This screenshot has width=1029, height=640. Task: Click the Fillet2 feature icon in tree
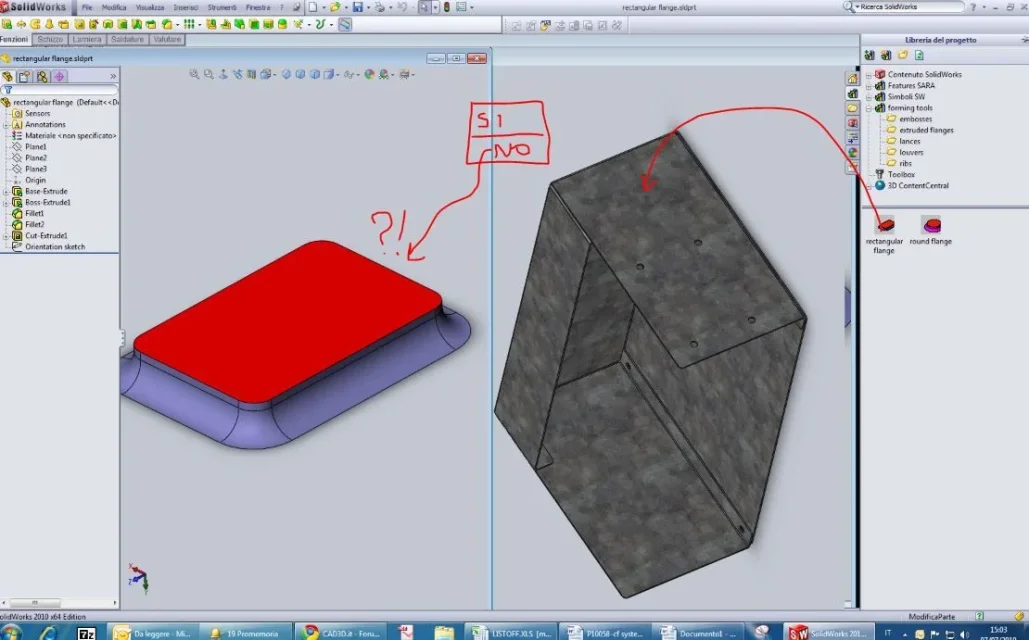[18, 224]
